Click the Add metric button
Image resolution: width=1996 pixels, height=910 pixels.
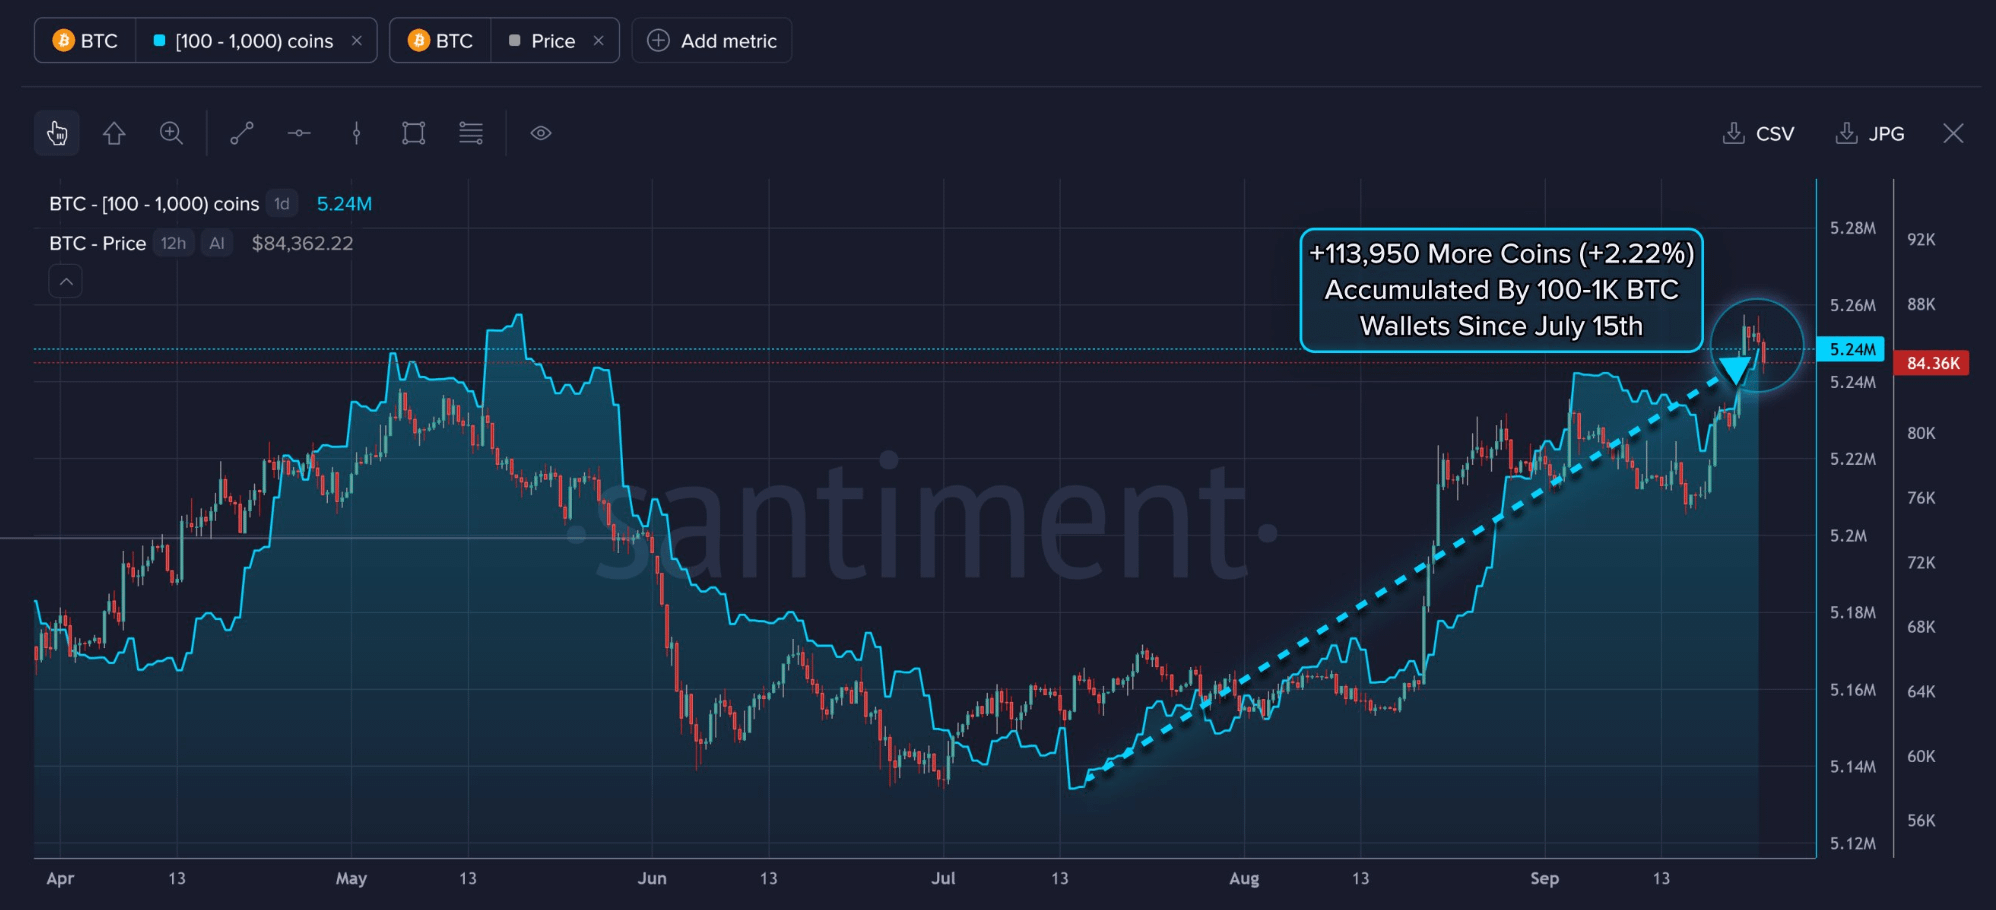coord(712,41)
